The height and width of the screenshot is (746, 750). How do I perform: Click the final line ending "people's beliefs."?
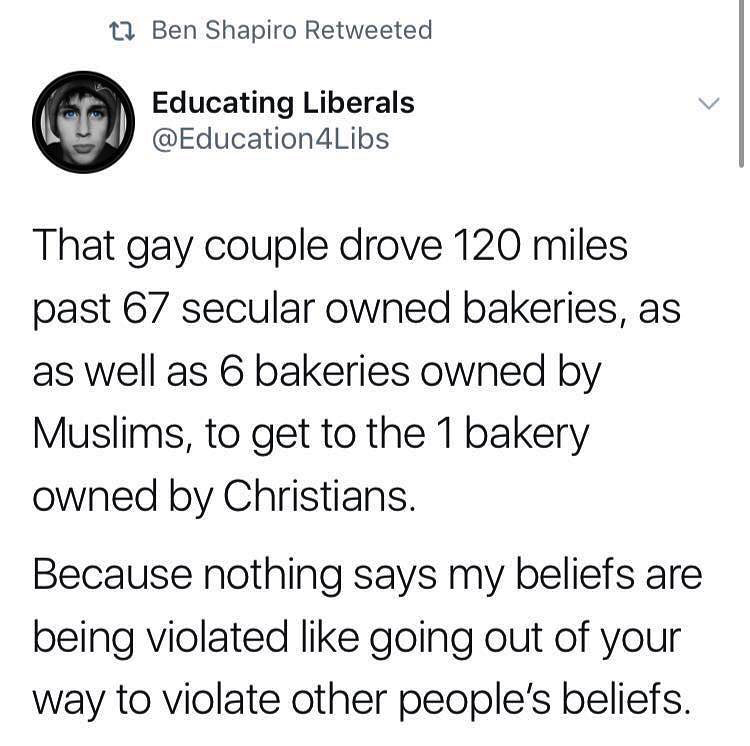pyautogui.click(x=362, y=702)
